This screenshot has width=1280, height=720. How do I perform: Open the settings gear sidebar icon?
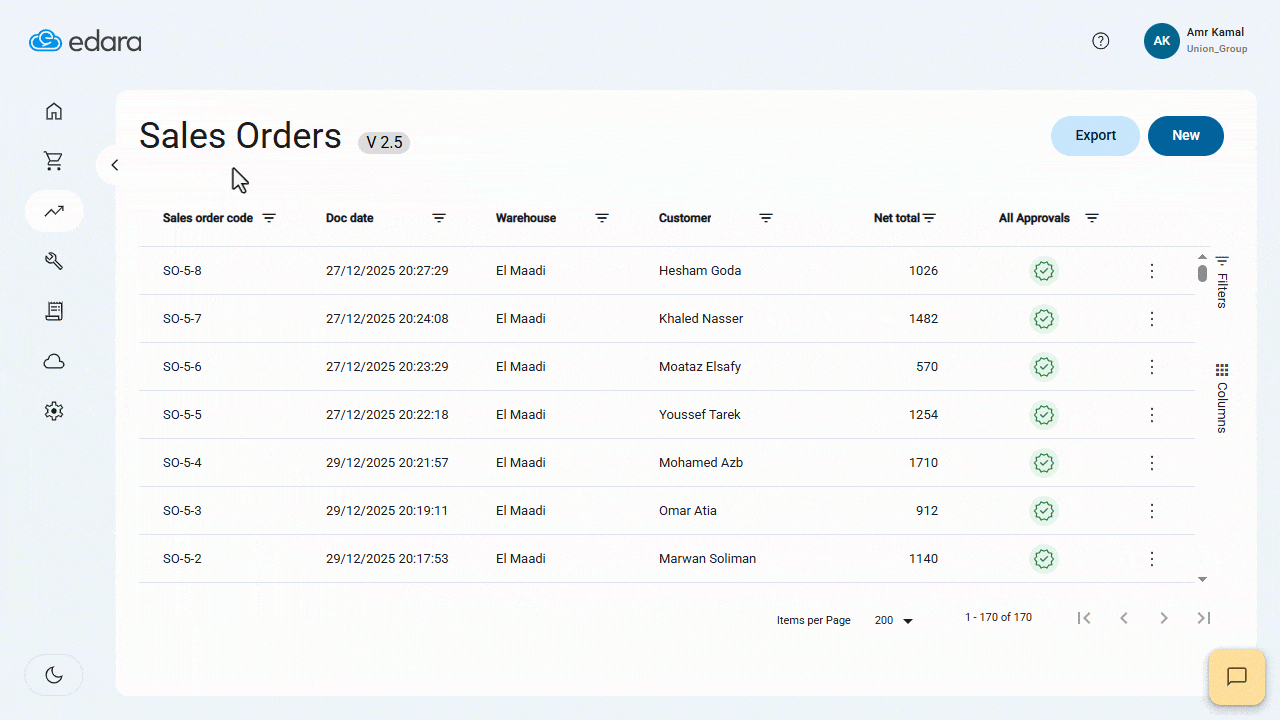54,411
